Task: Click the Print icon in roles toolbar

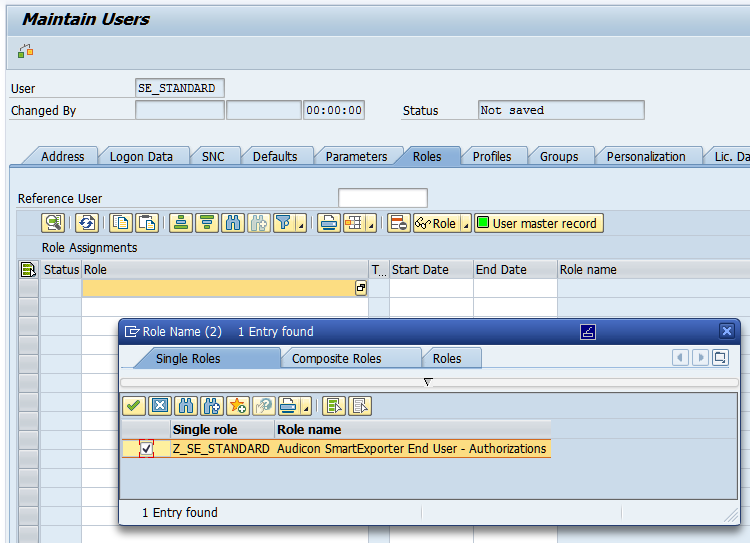Action: coord(328,223)
